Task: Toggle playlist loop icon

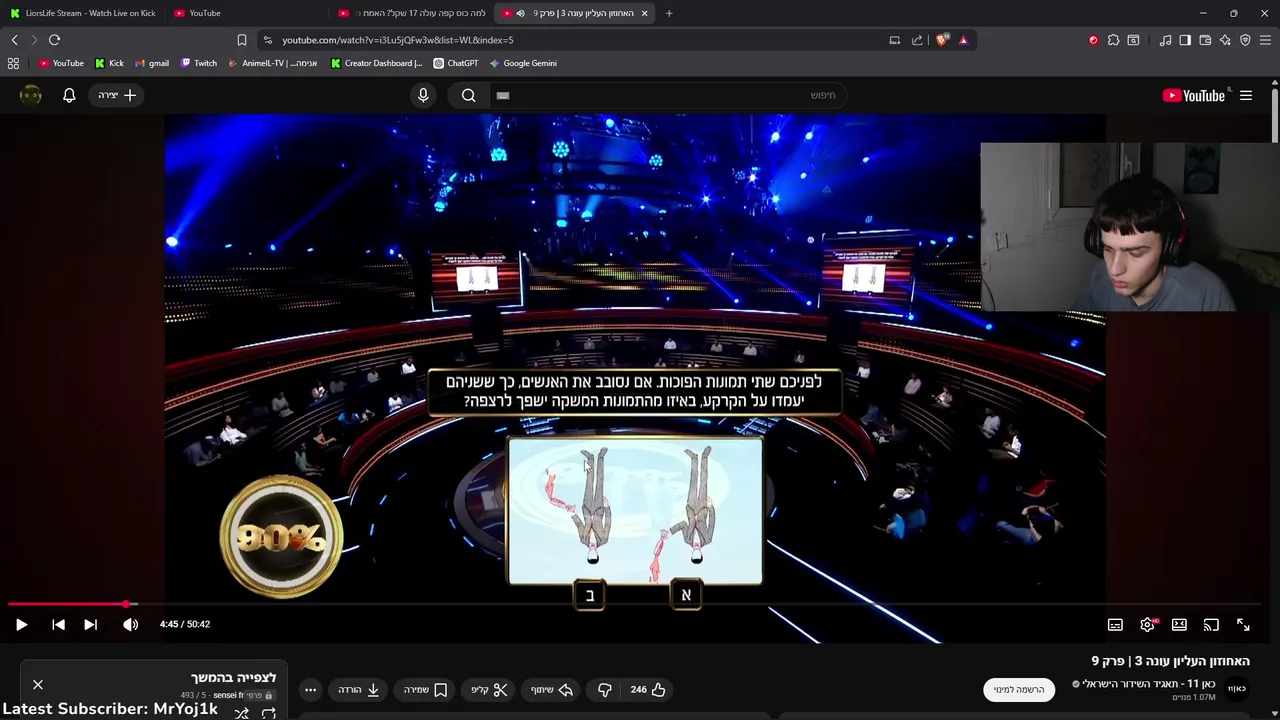Action: point(268,713)
